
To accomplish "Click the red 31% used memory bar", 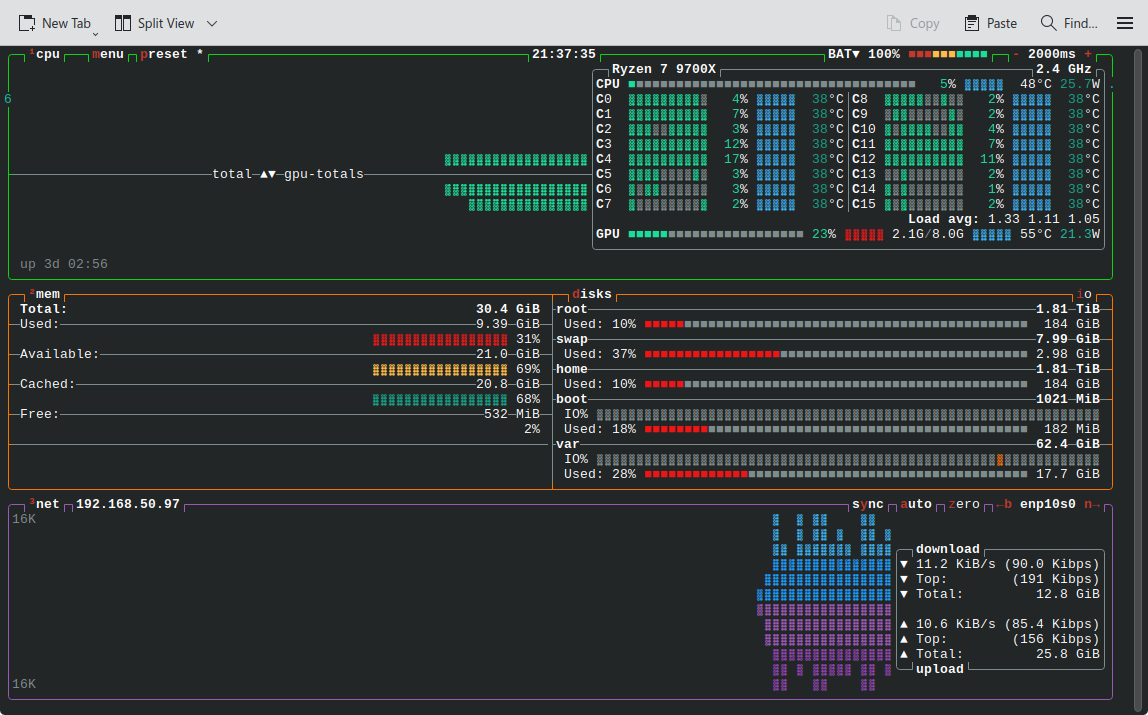I will pyautogui.click(x=440, y=340).
